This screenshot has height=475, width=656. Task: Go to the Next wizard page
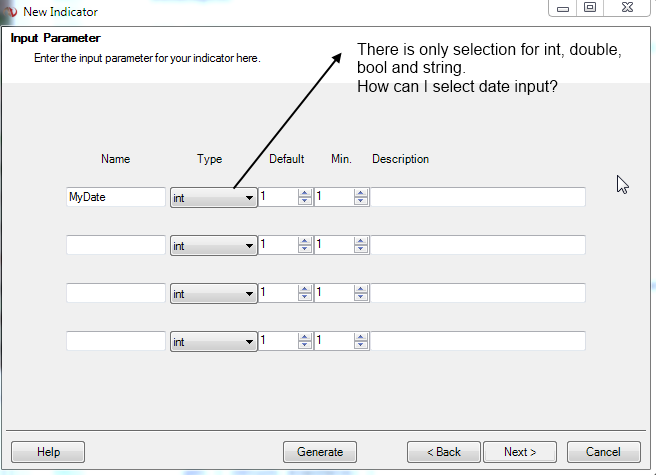click(x=520, y=452)
